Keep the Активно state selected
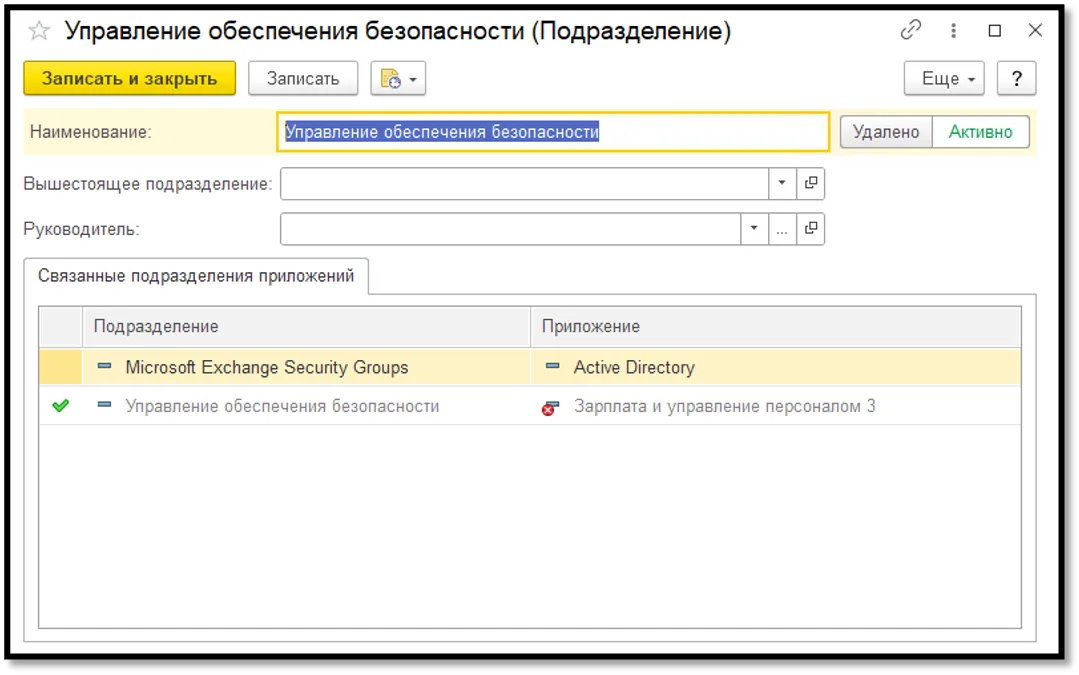 [979, 131]
